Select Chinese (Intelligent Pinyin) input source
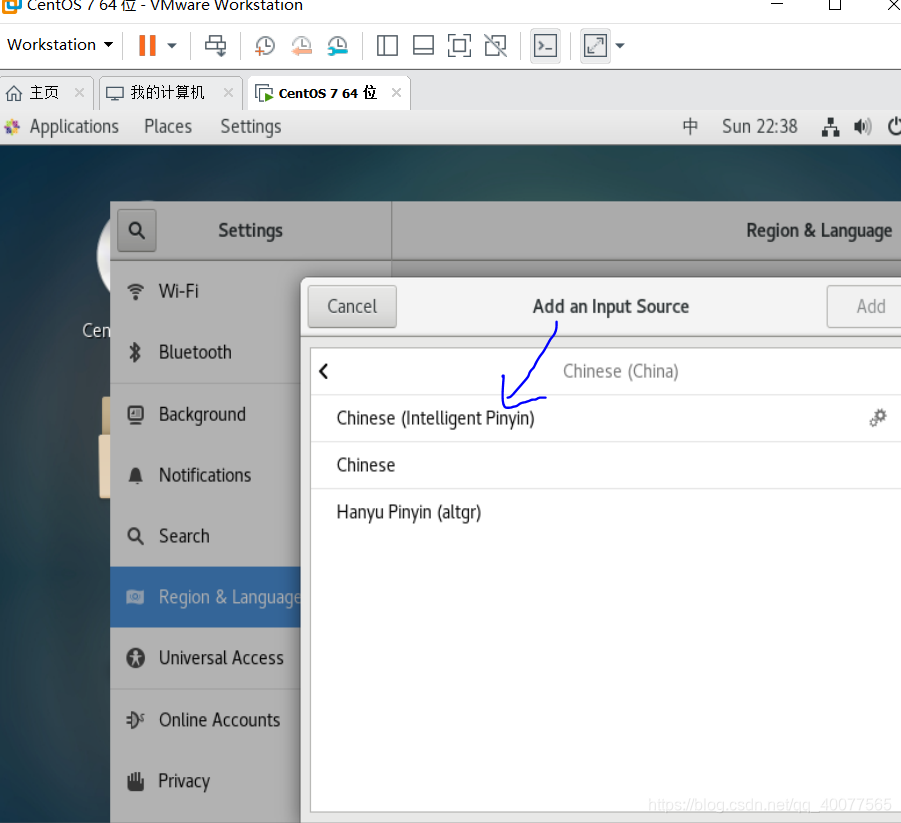The height and width of the screenshot is (823, 901). (x=606, y=418)
